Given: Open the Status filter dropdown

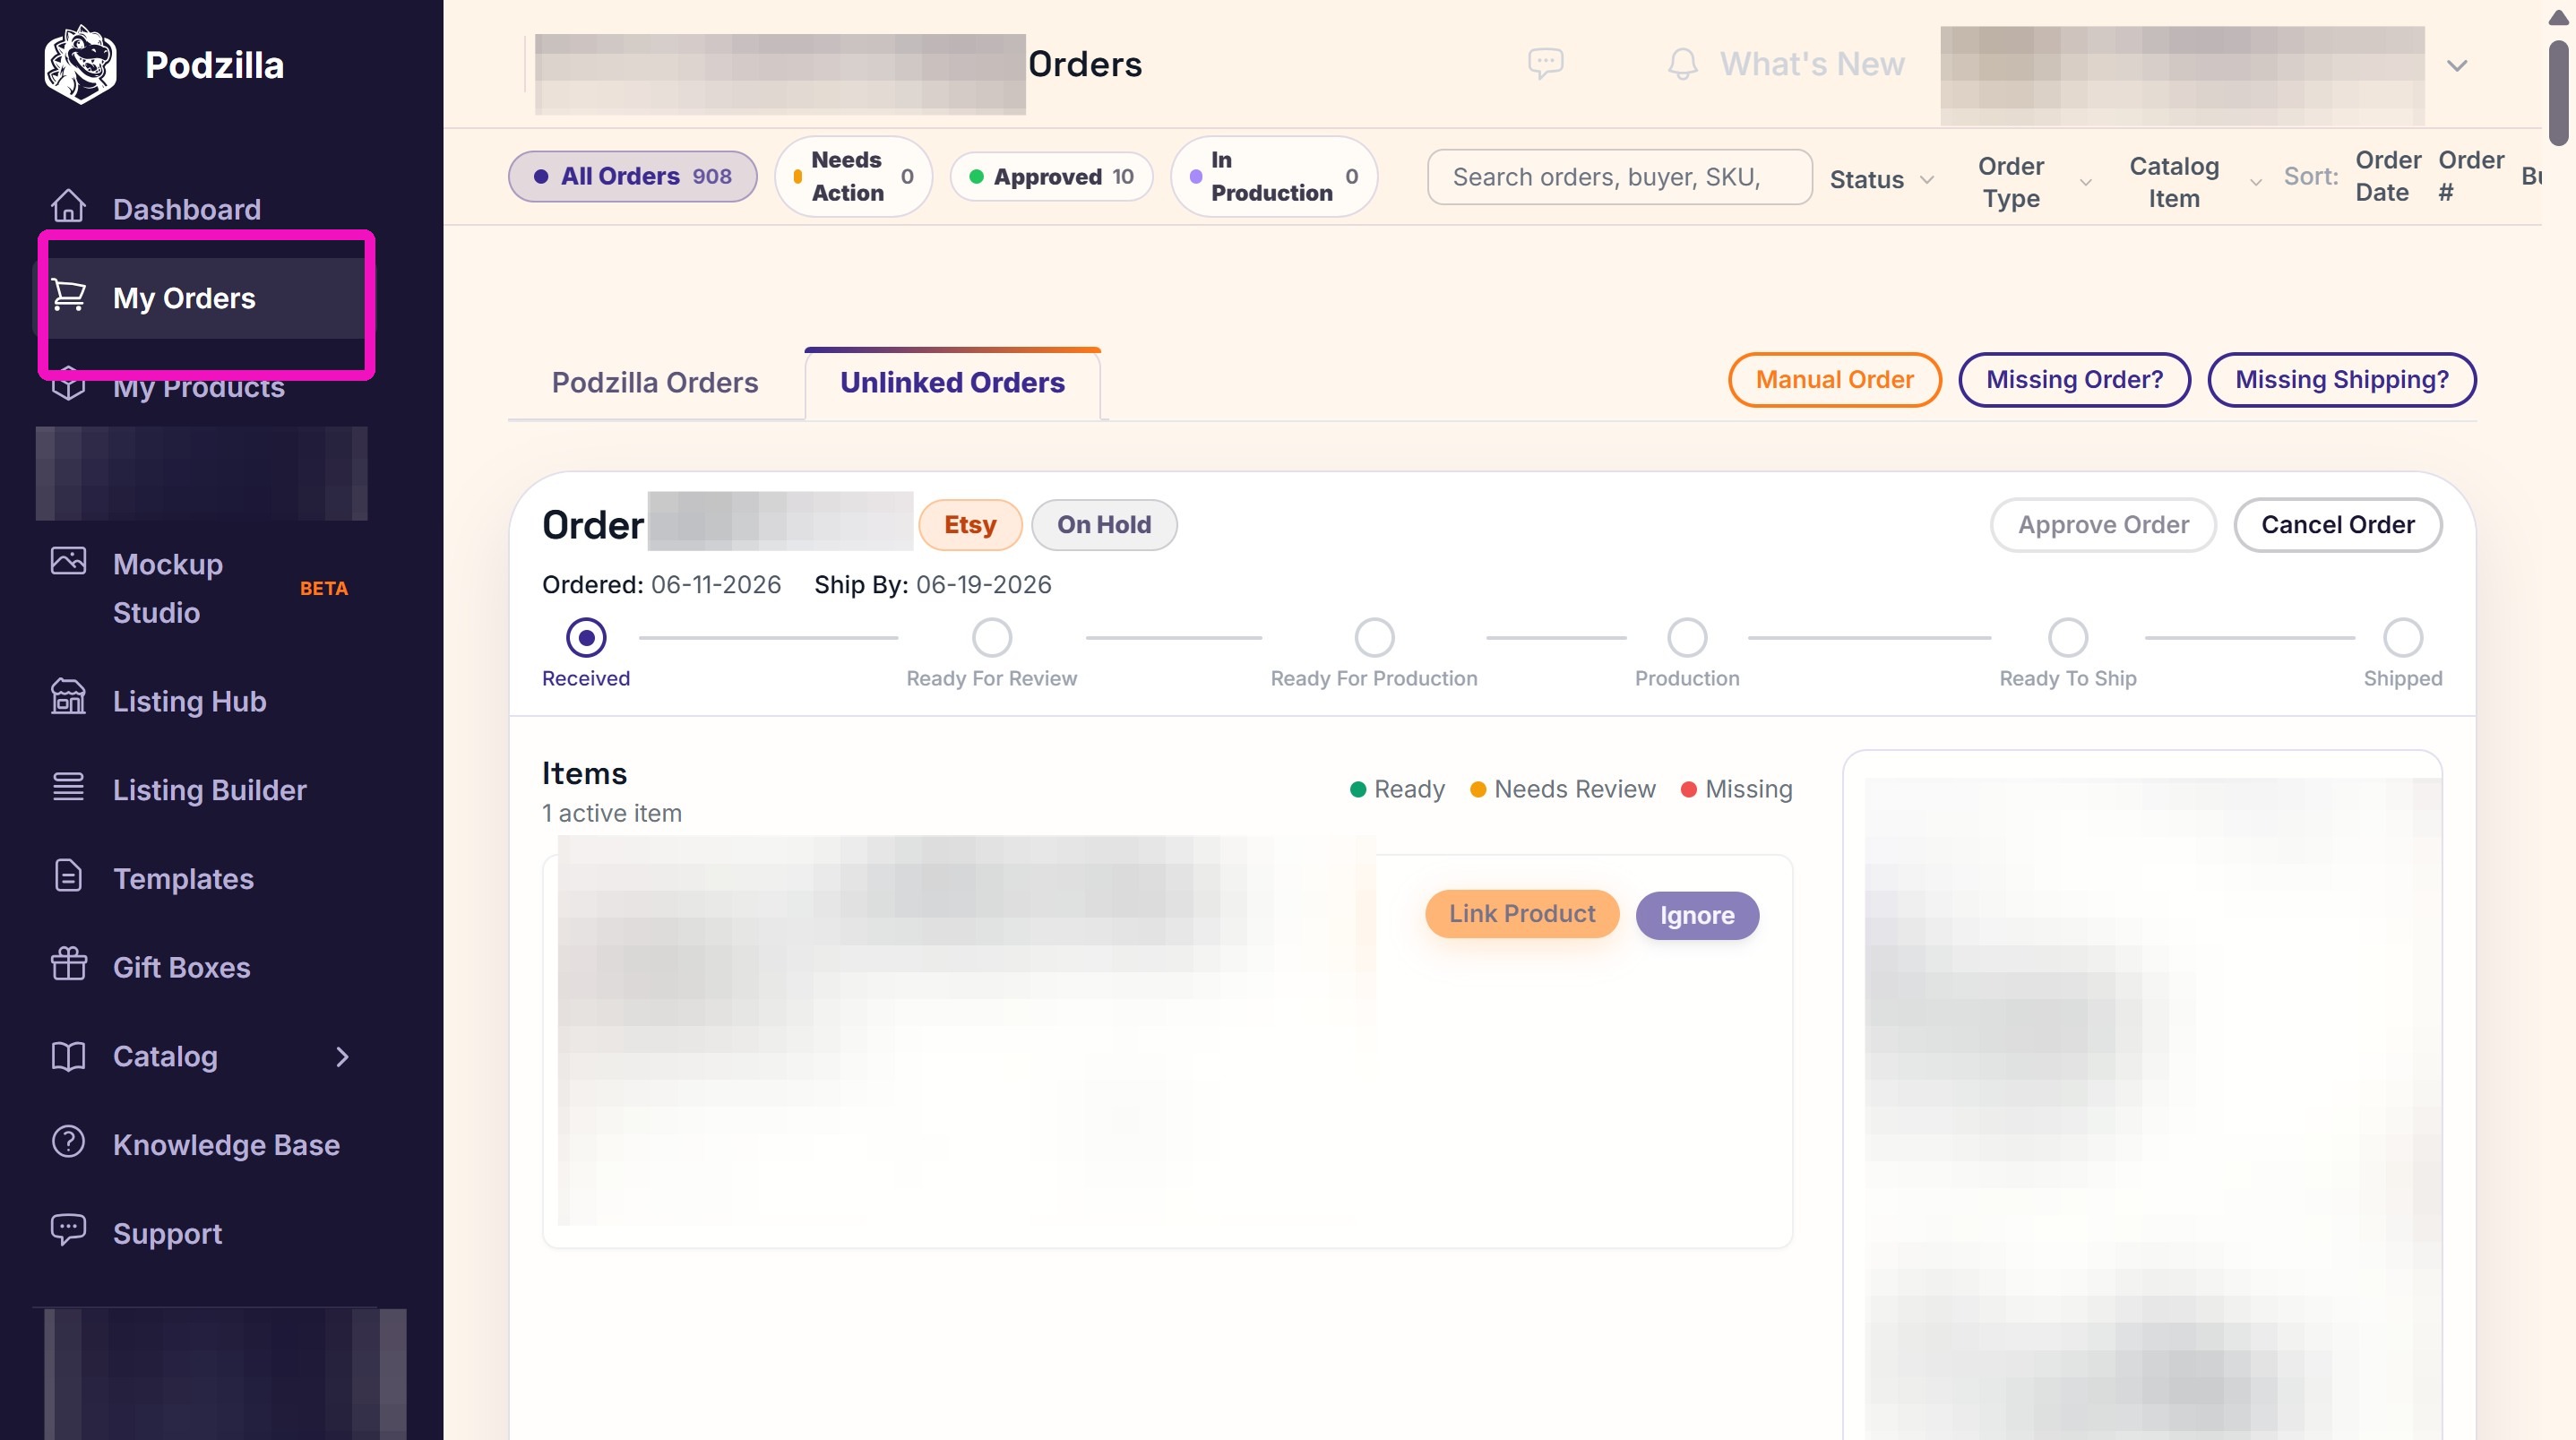Looking at the screenshot, I should 1881,179.
